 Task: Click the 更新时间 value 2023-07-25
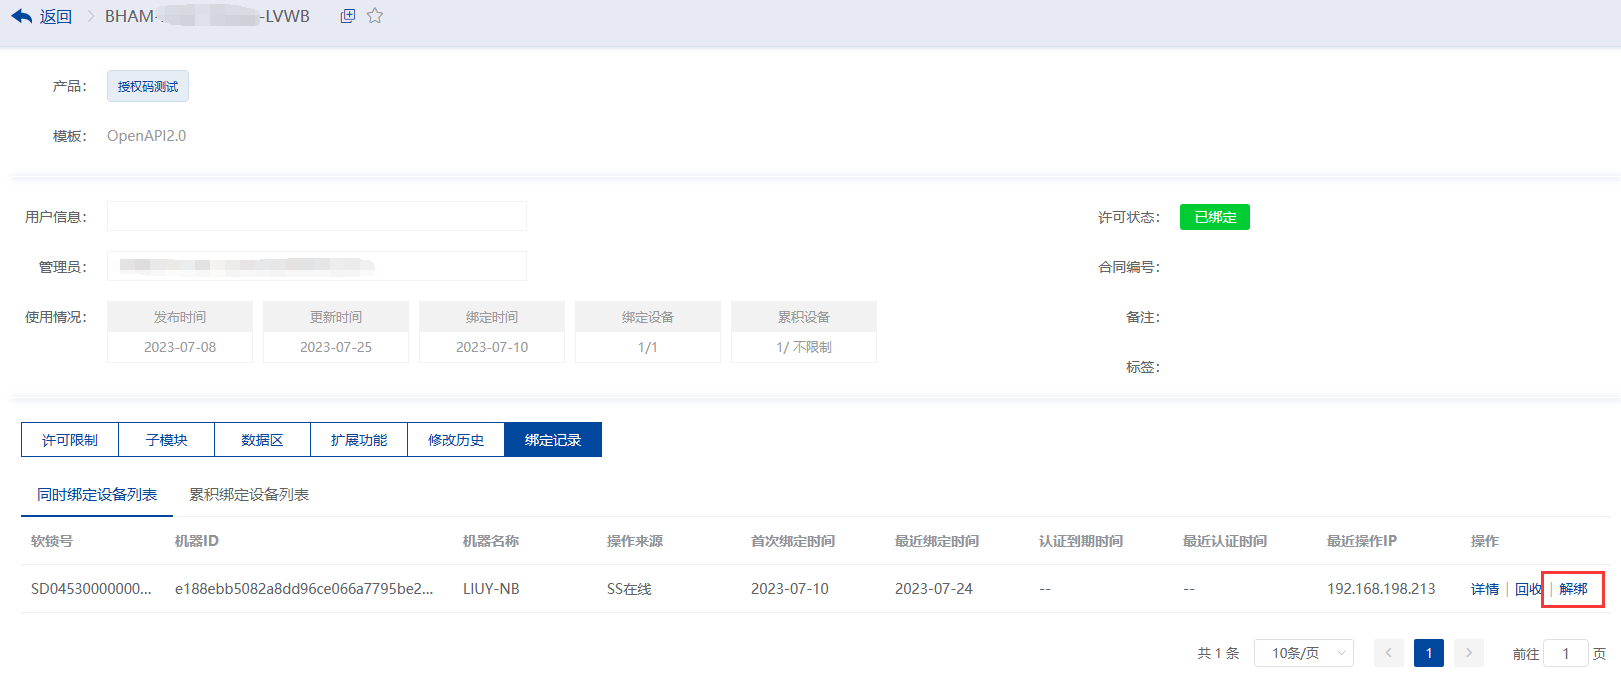pos(336,347)
